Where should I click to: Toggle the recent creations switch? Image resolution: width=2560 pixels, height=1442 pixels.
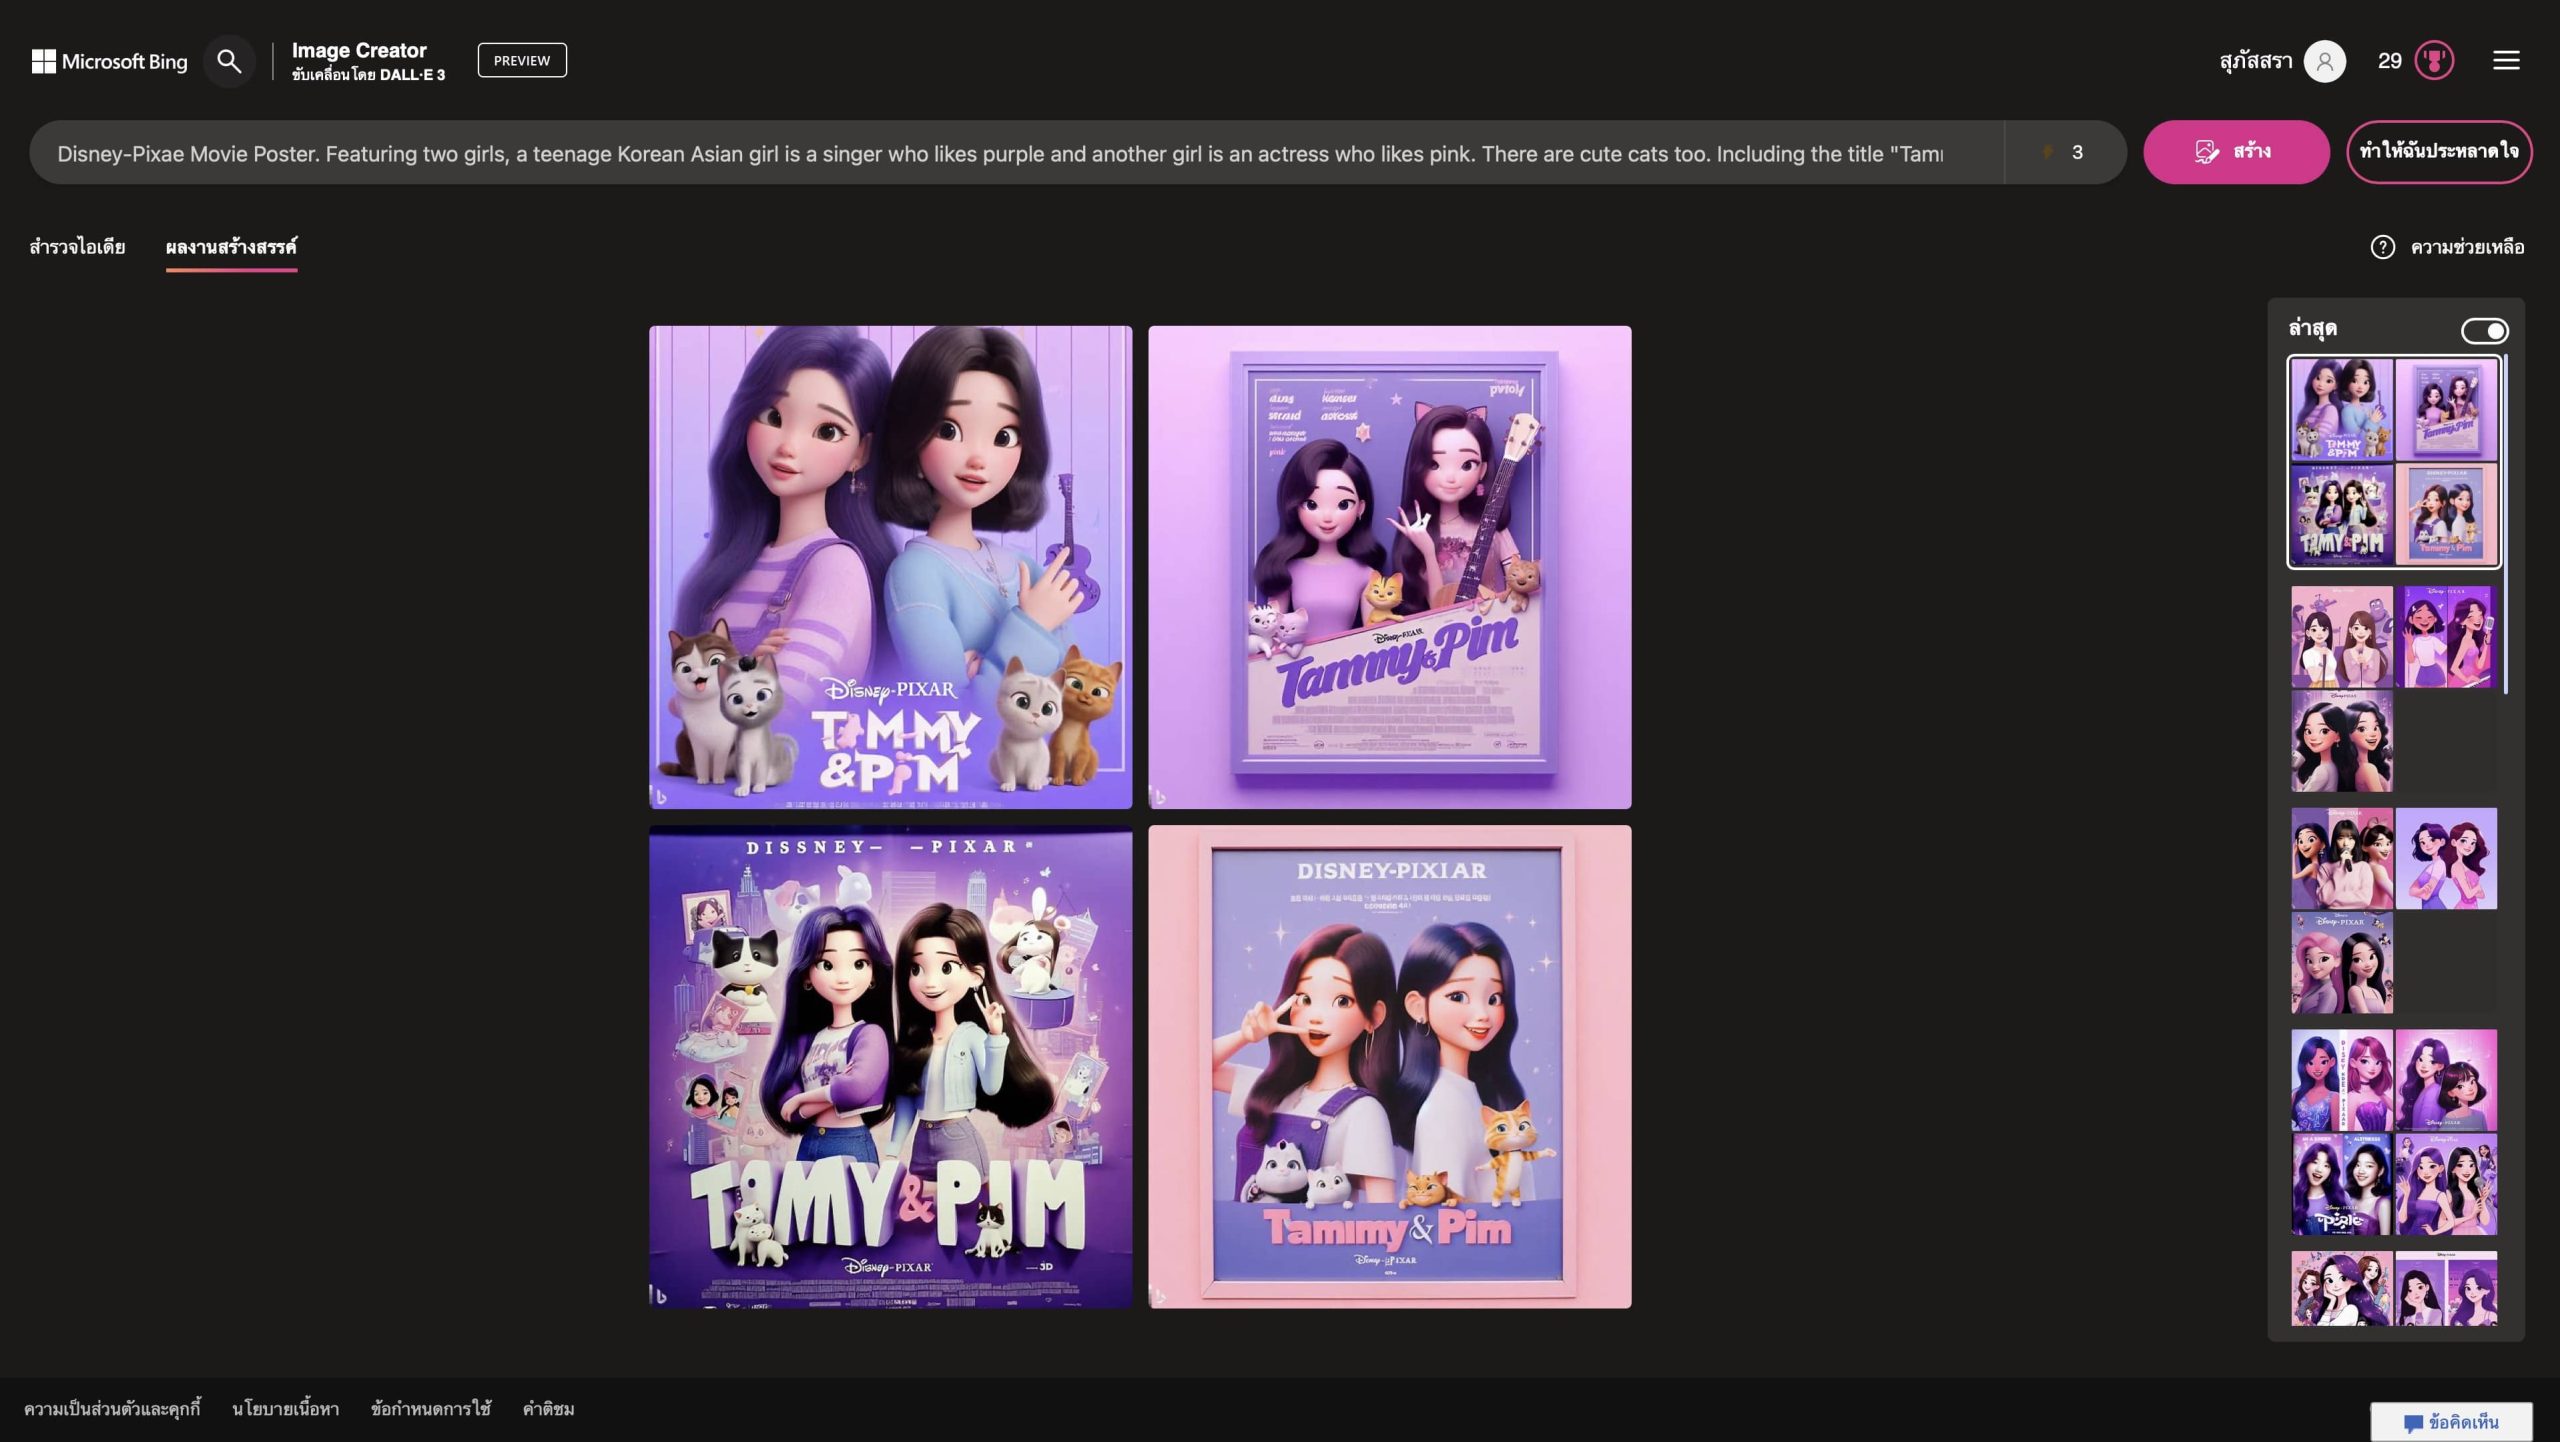tap(2483, 331)
